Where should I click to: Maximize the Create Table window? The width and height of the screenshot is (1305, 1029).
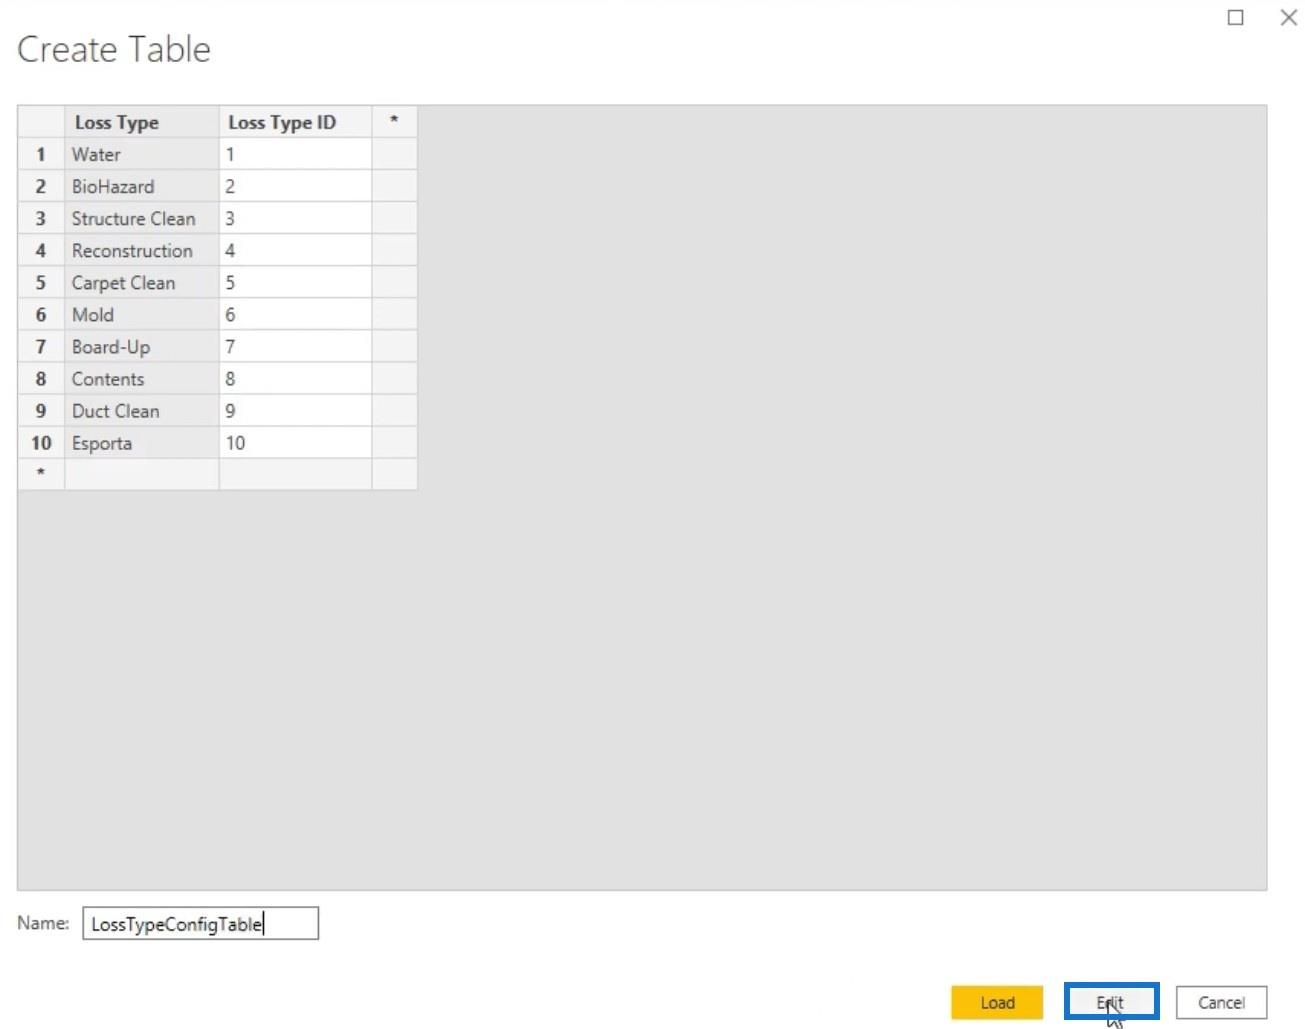[x=1236, y=17]
